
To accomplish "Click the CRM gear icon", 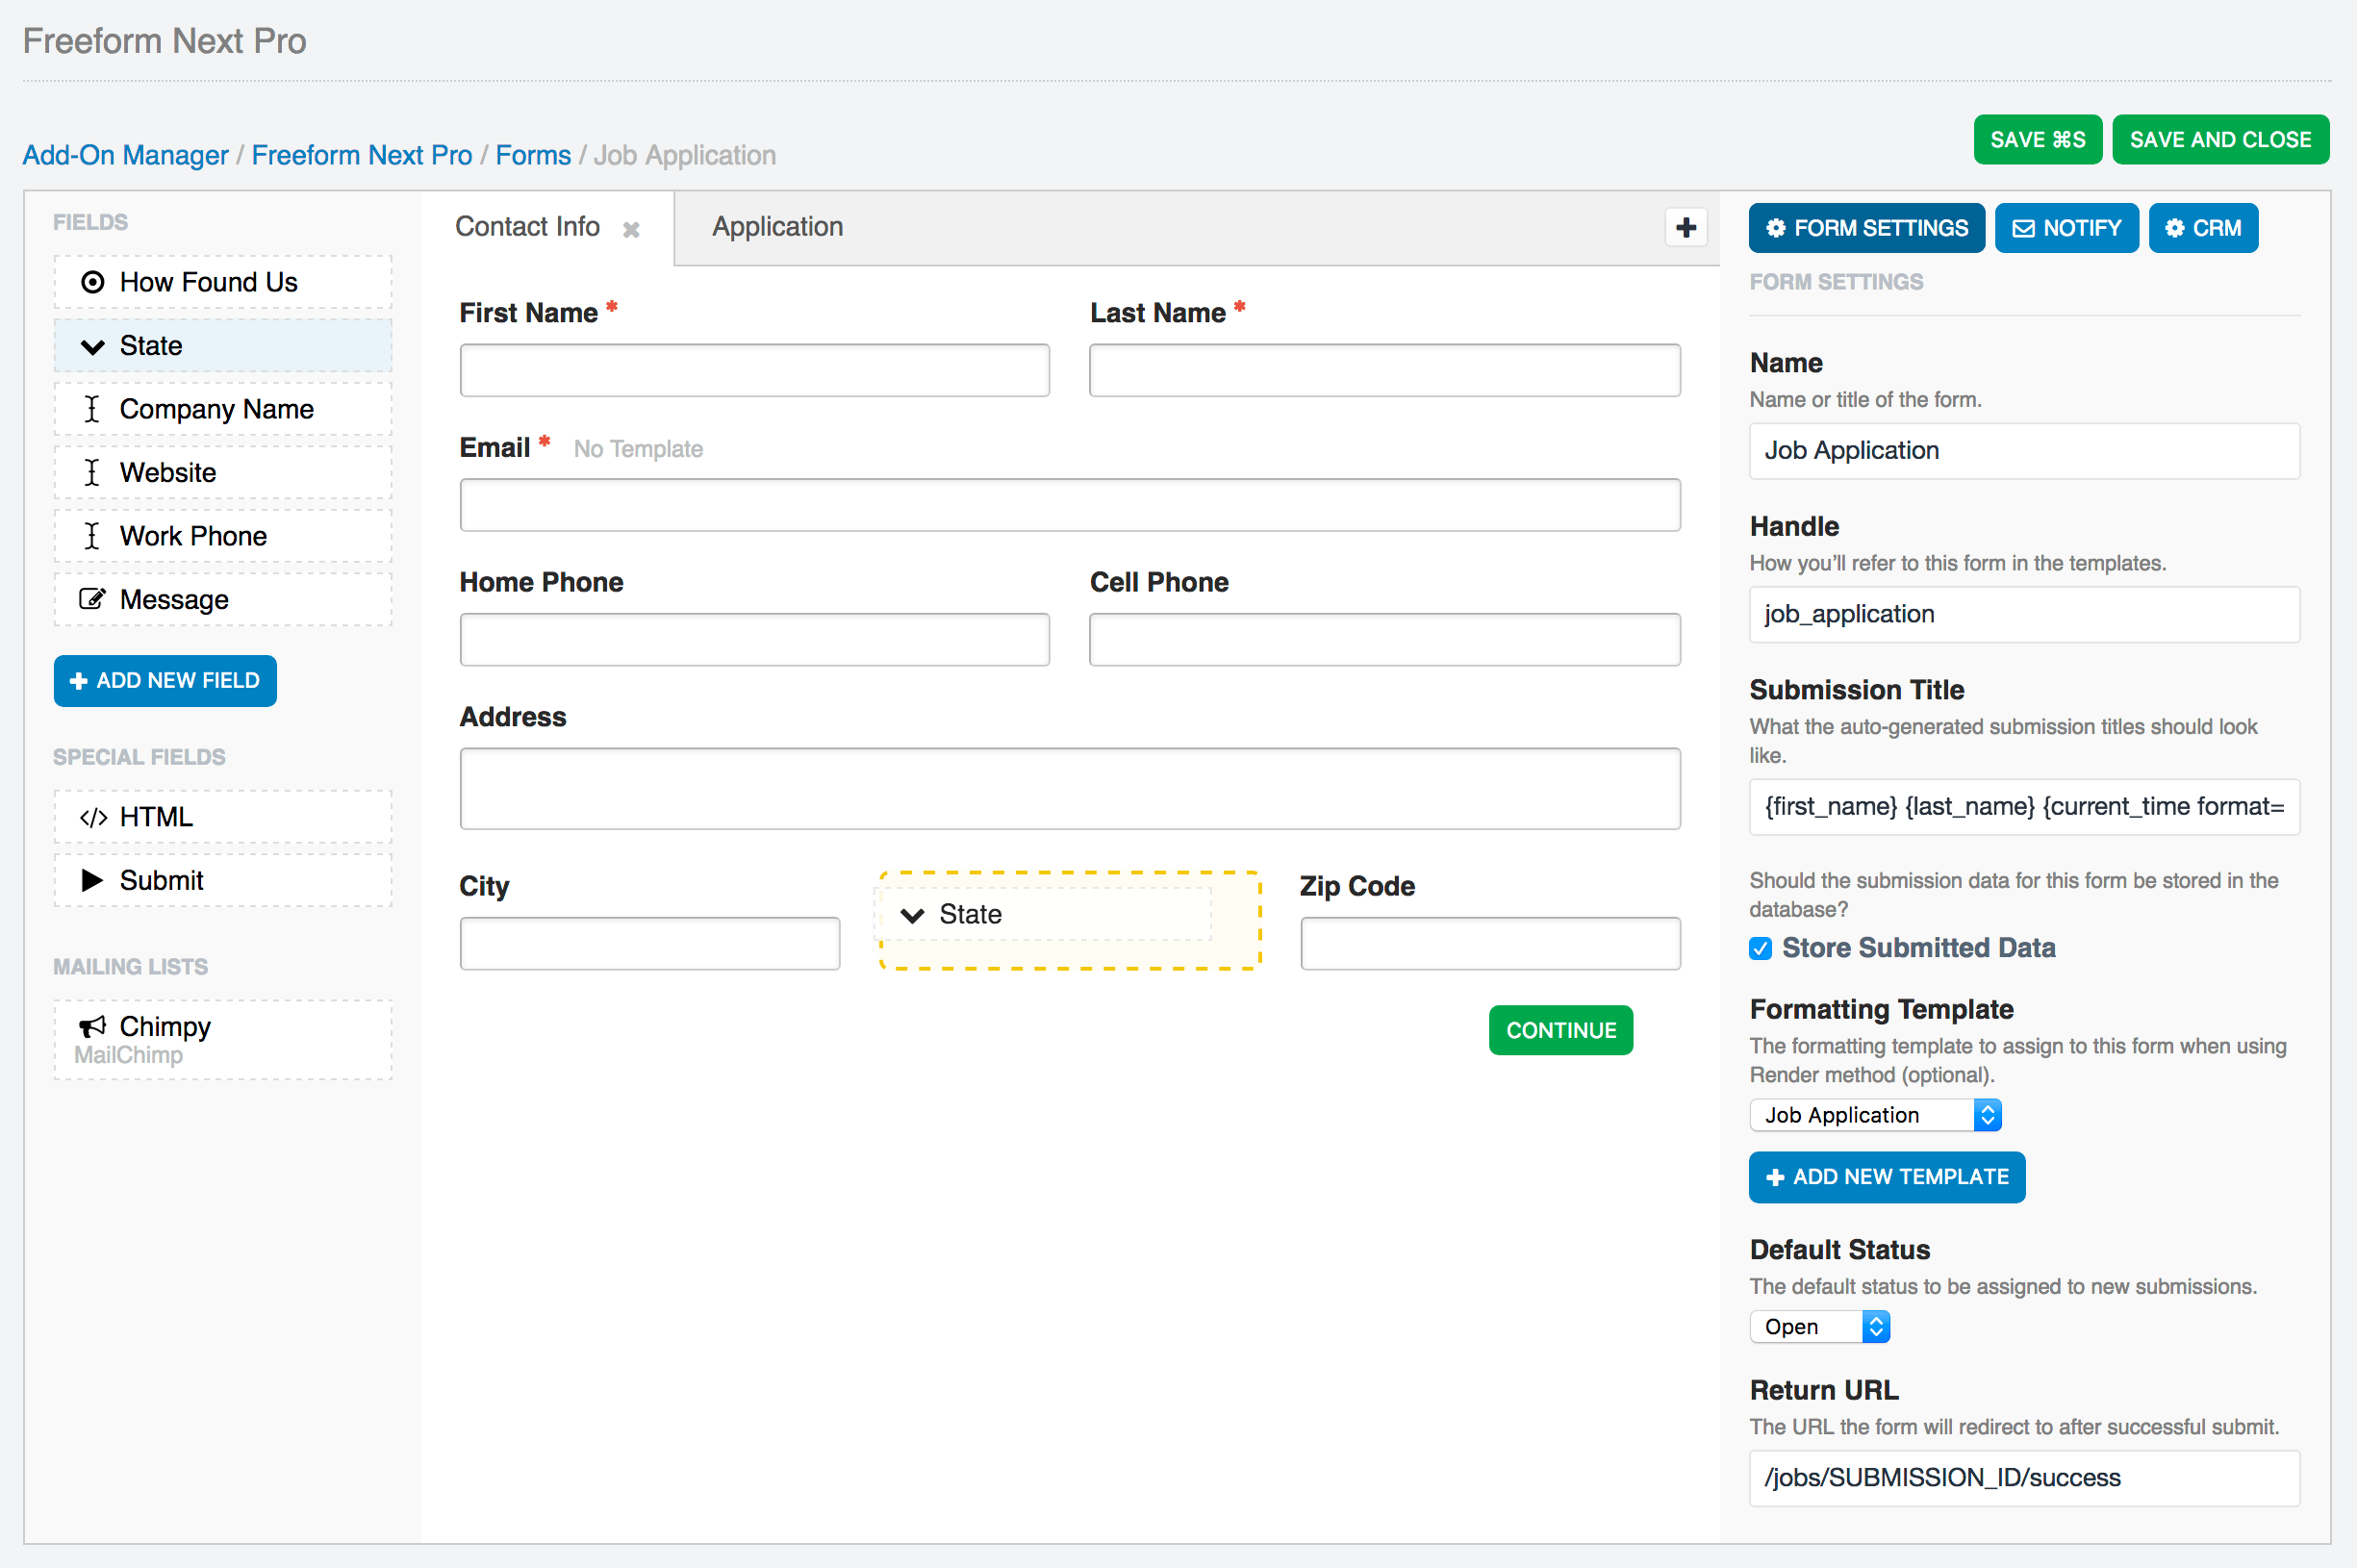I will 2175,229.
